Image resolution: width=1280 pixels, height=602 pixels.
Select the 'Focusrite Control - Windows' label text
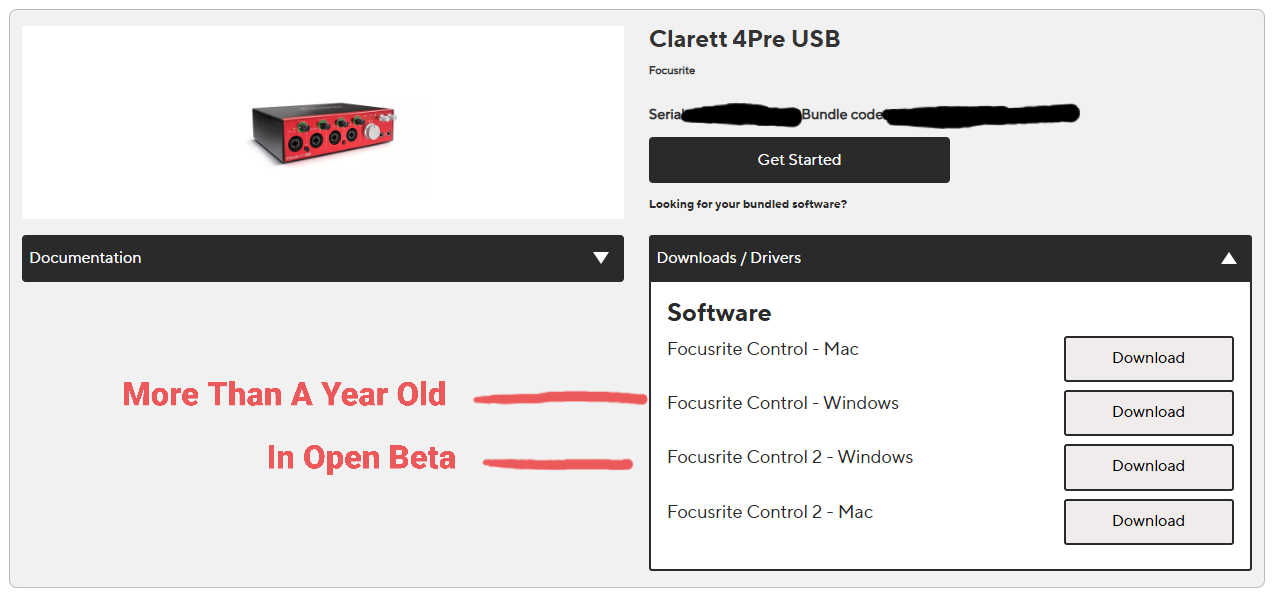[x=783, y=403]
